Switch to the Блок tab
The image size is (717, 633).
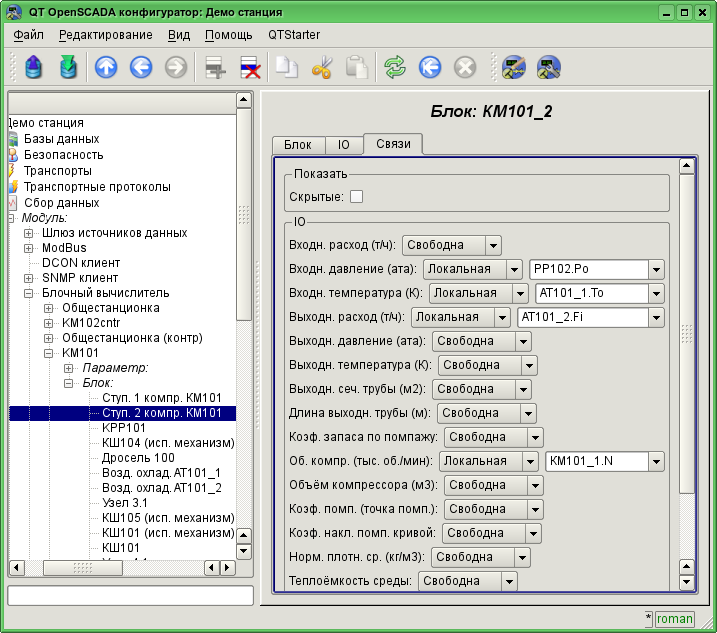coord(298,145)
